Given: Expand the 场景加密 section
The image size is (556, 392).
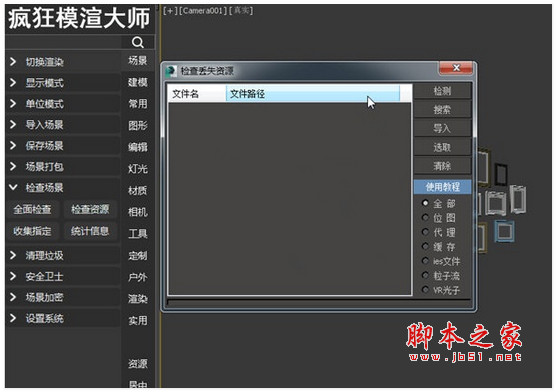Looking at the screenshot, I should 63,297.
